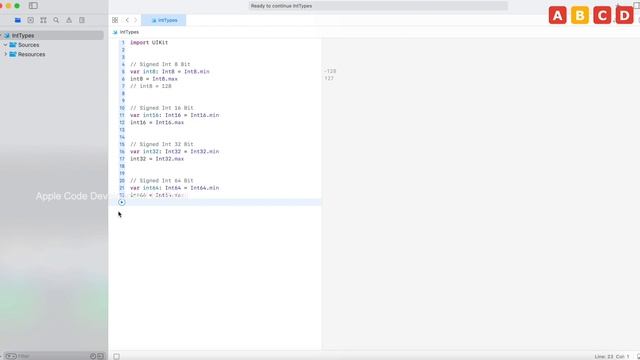Click line 'int16 = Int16.max'
Screen dimensions: 640x360
[157, 122]
